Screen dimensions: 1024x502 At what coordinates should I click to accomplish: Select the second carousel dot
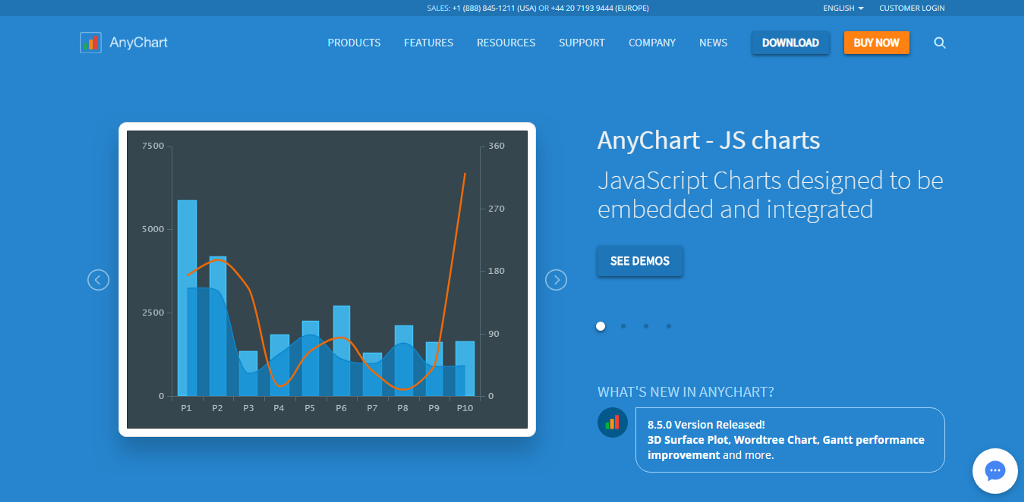point(623,326)
